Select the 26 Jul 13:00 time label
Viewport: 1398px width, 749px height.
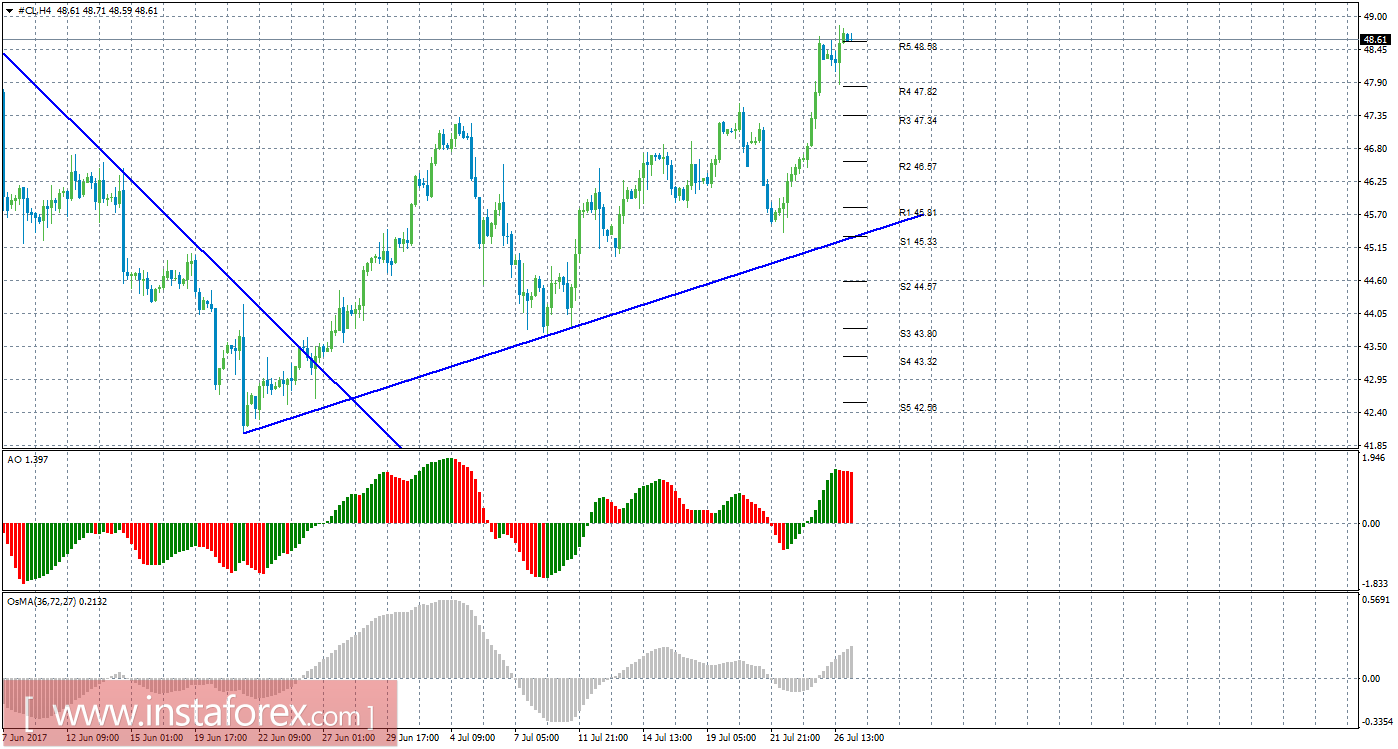pos(860,739)
